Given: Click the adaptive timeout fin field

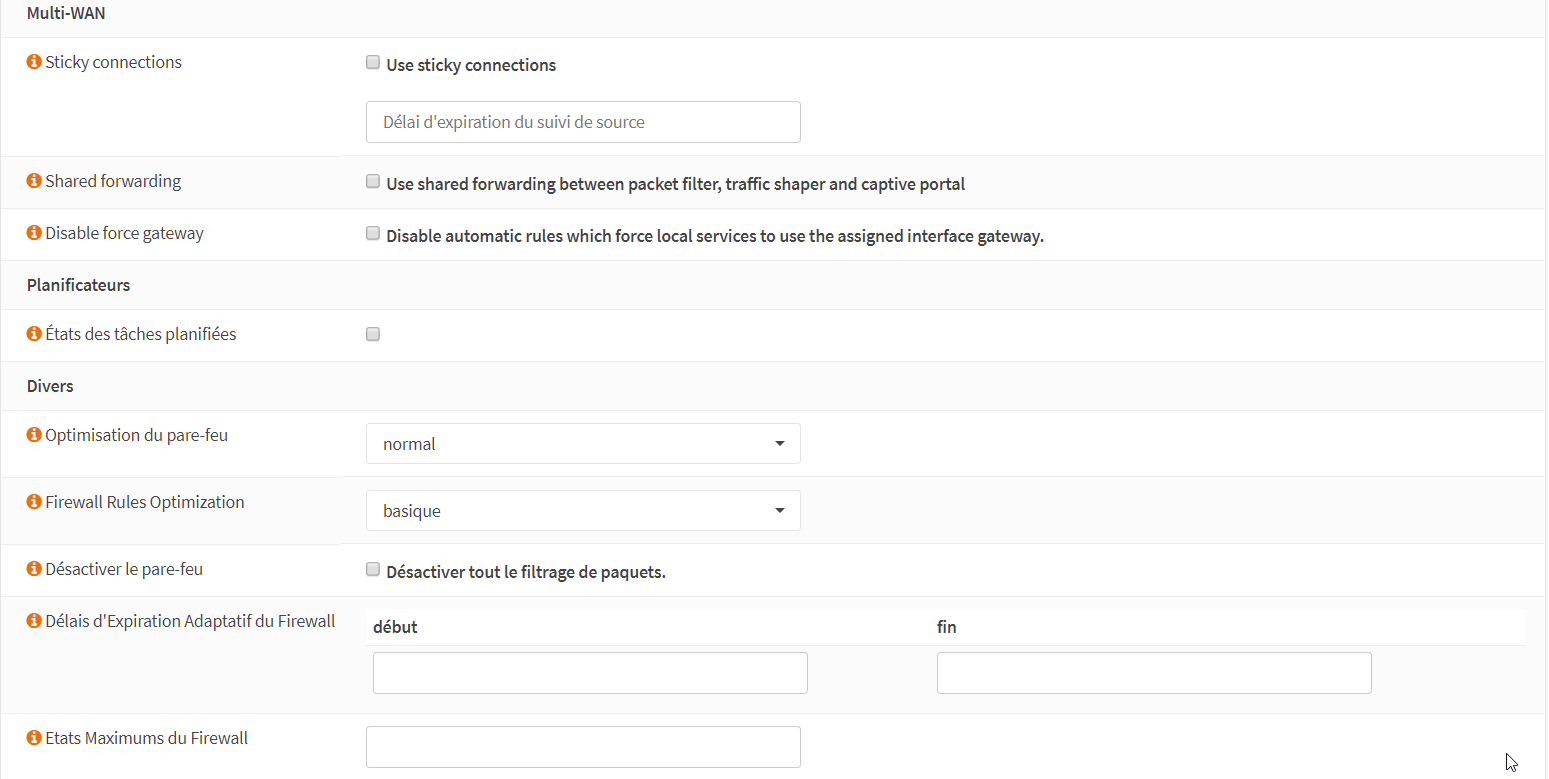Looking at the screenshot, I should coord(1154,673).
